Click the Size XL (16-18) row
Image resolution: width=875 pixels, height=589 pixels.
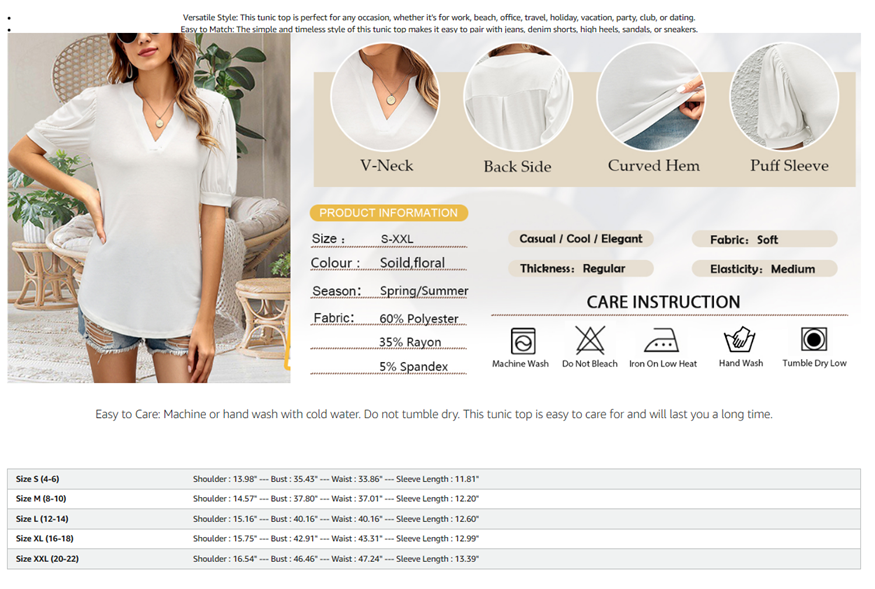click(x=433, y=539)
